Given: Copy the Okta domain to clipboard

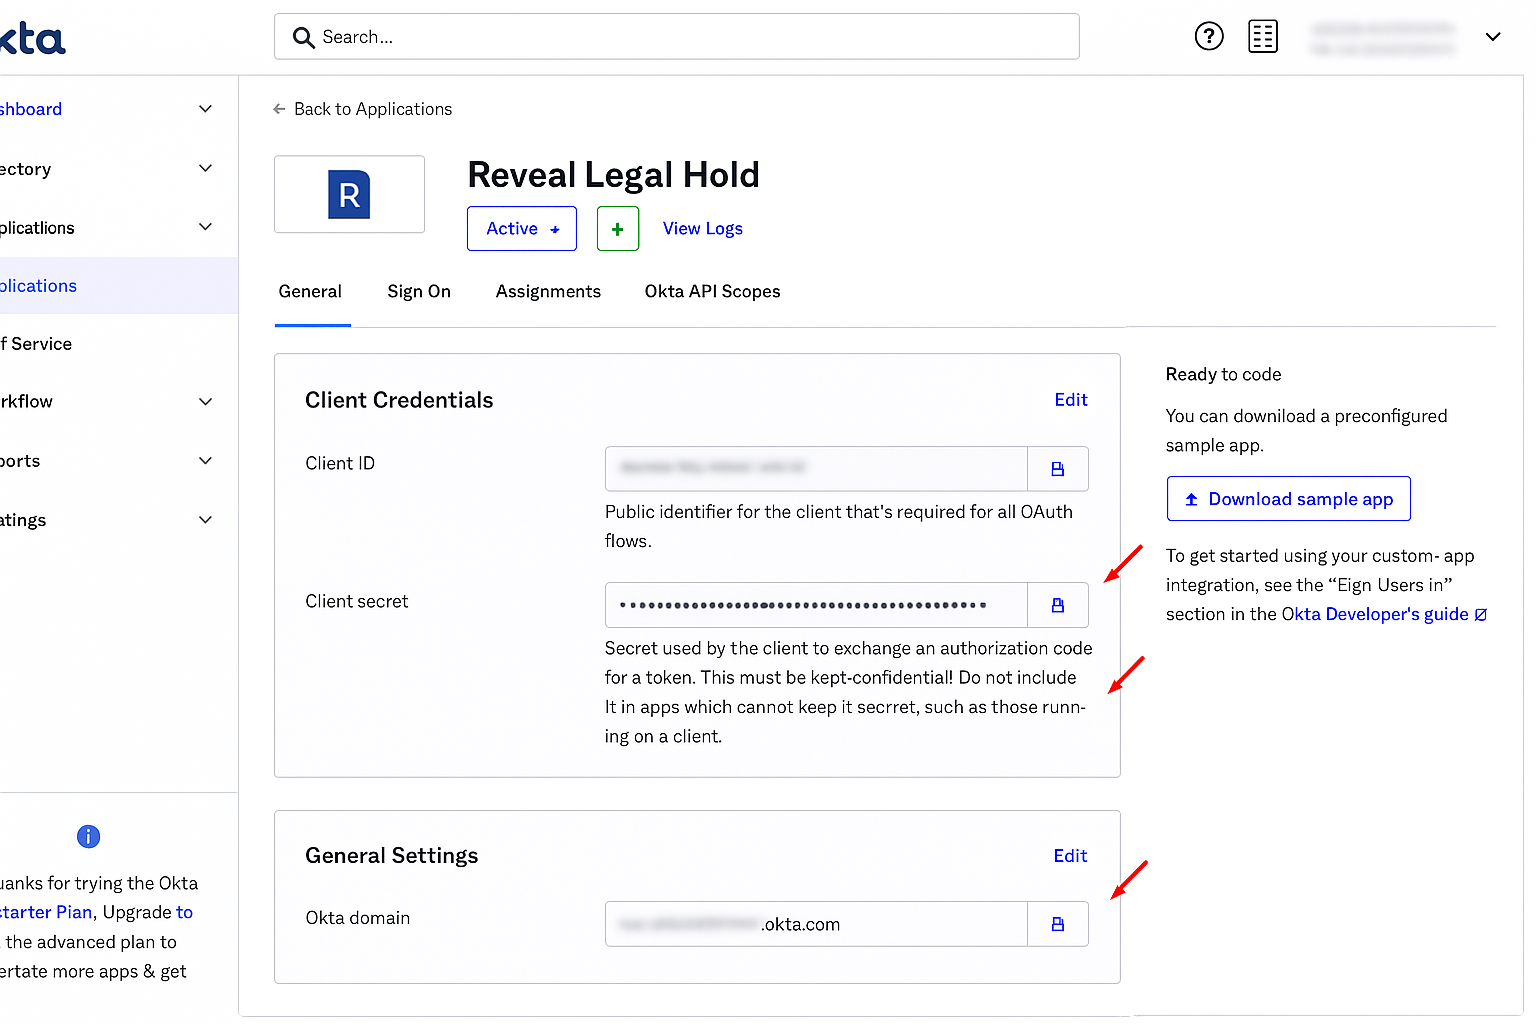Looking at the screenshot, I should pos(1057,924).
